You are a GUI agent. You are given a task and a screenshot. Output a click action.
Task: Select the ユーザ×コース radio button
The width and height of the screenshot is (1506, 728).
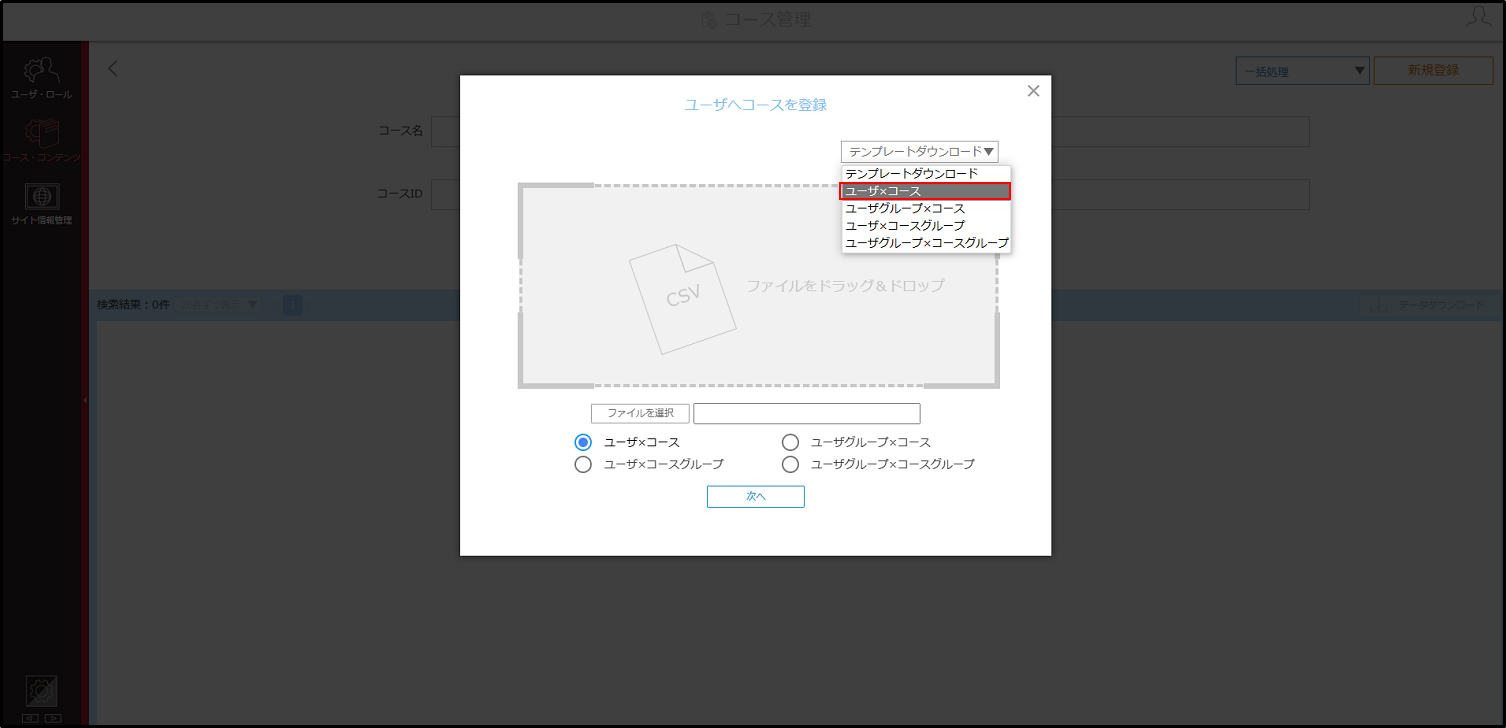coord(583,442)
